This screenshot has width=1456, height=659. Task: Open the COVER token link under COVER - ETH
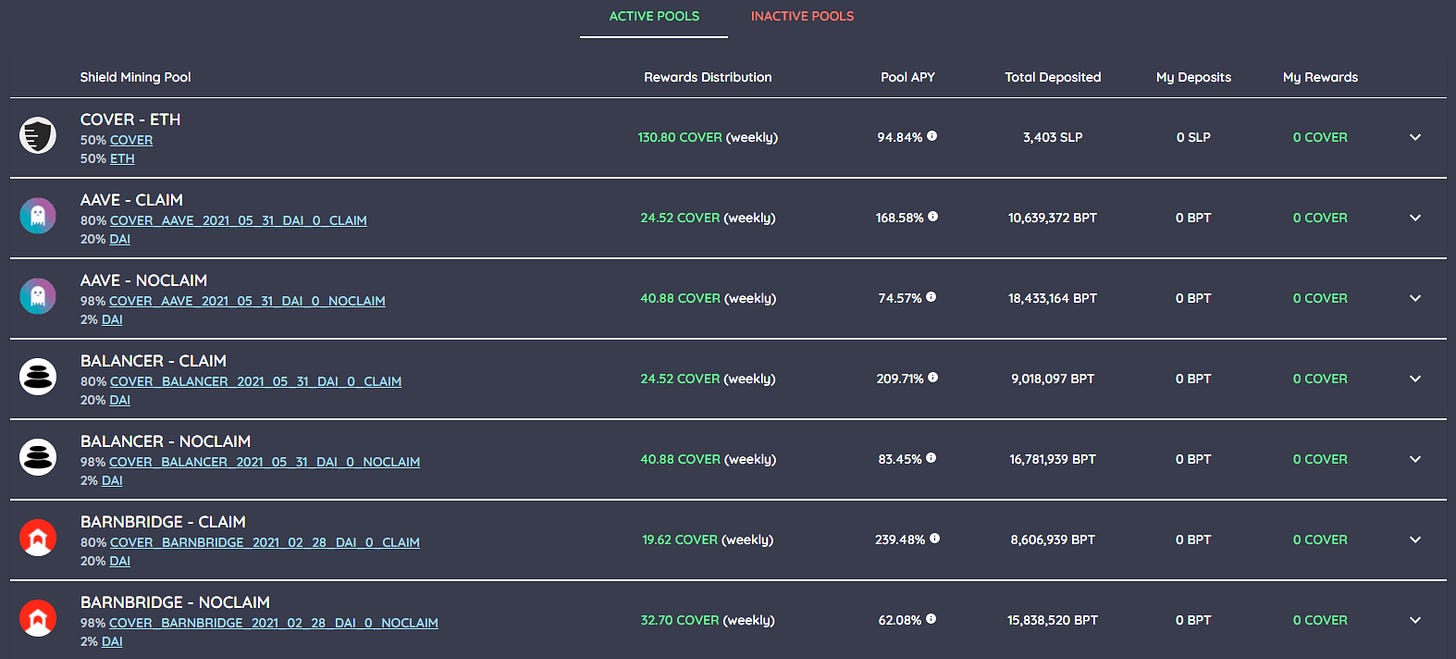tap(131, 140)
